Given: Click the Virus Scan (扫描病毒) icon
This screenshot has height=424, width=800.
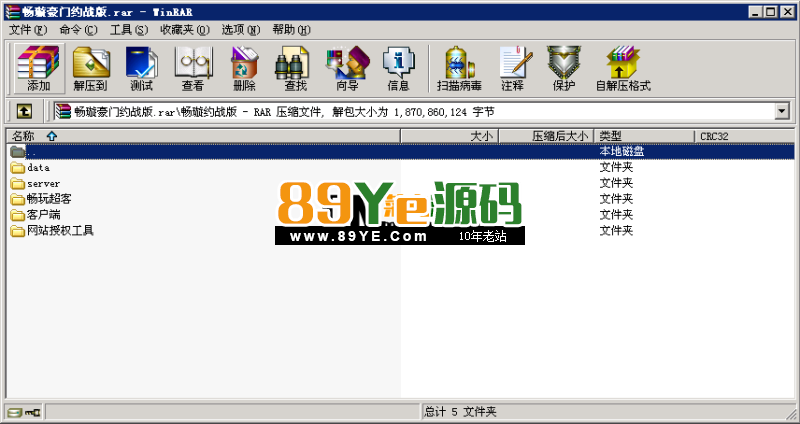Looking at the screenshot, I should point(459,68).
